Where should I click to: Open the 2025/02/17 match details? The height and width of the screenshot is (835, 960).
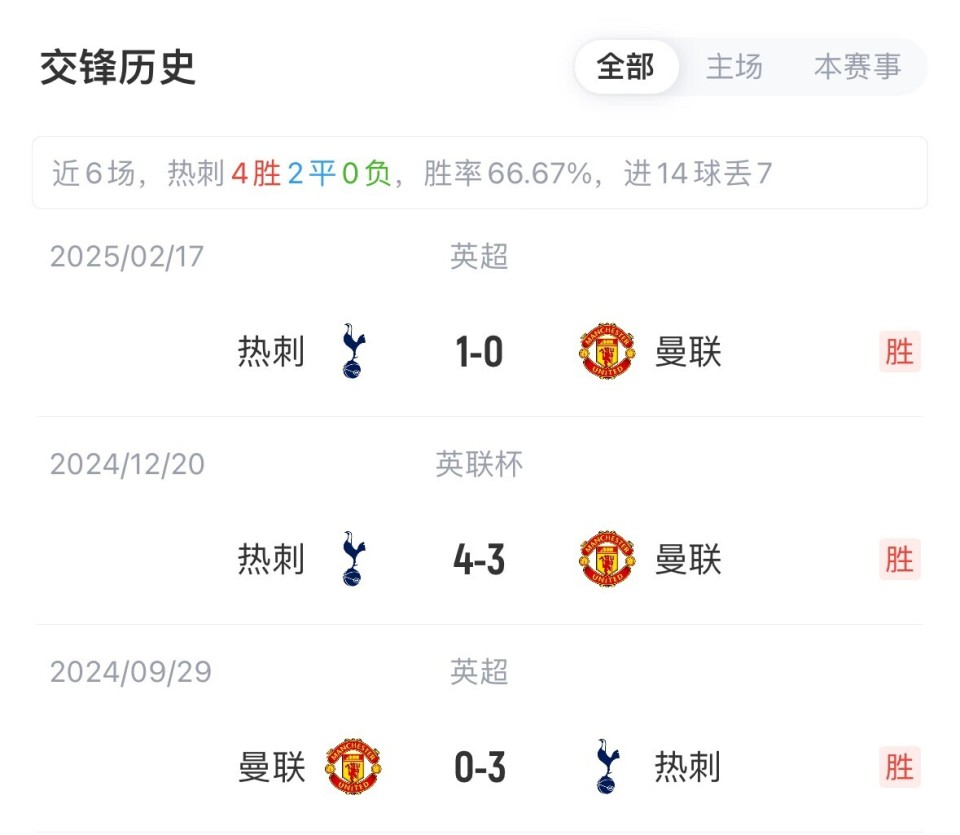coord(480,320)
